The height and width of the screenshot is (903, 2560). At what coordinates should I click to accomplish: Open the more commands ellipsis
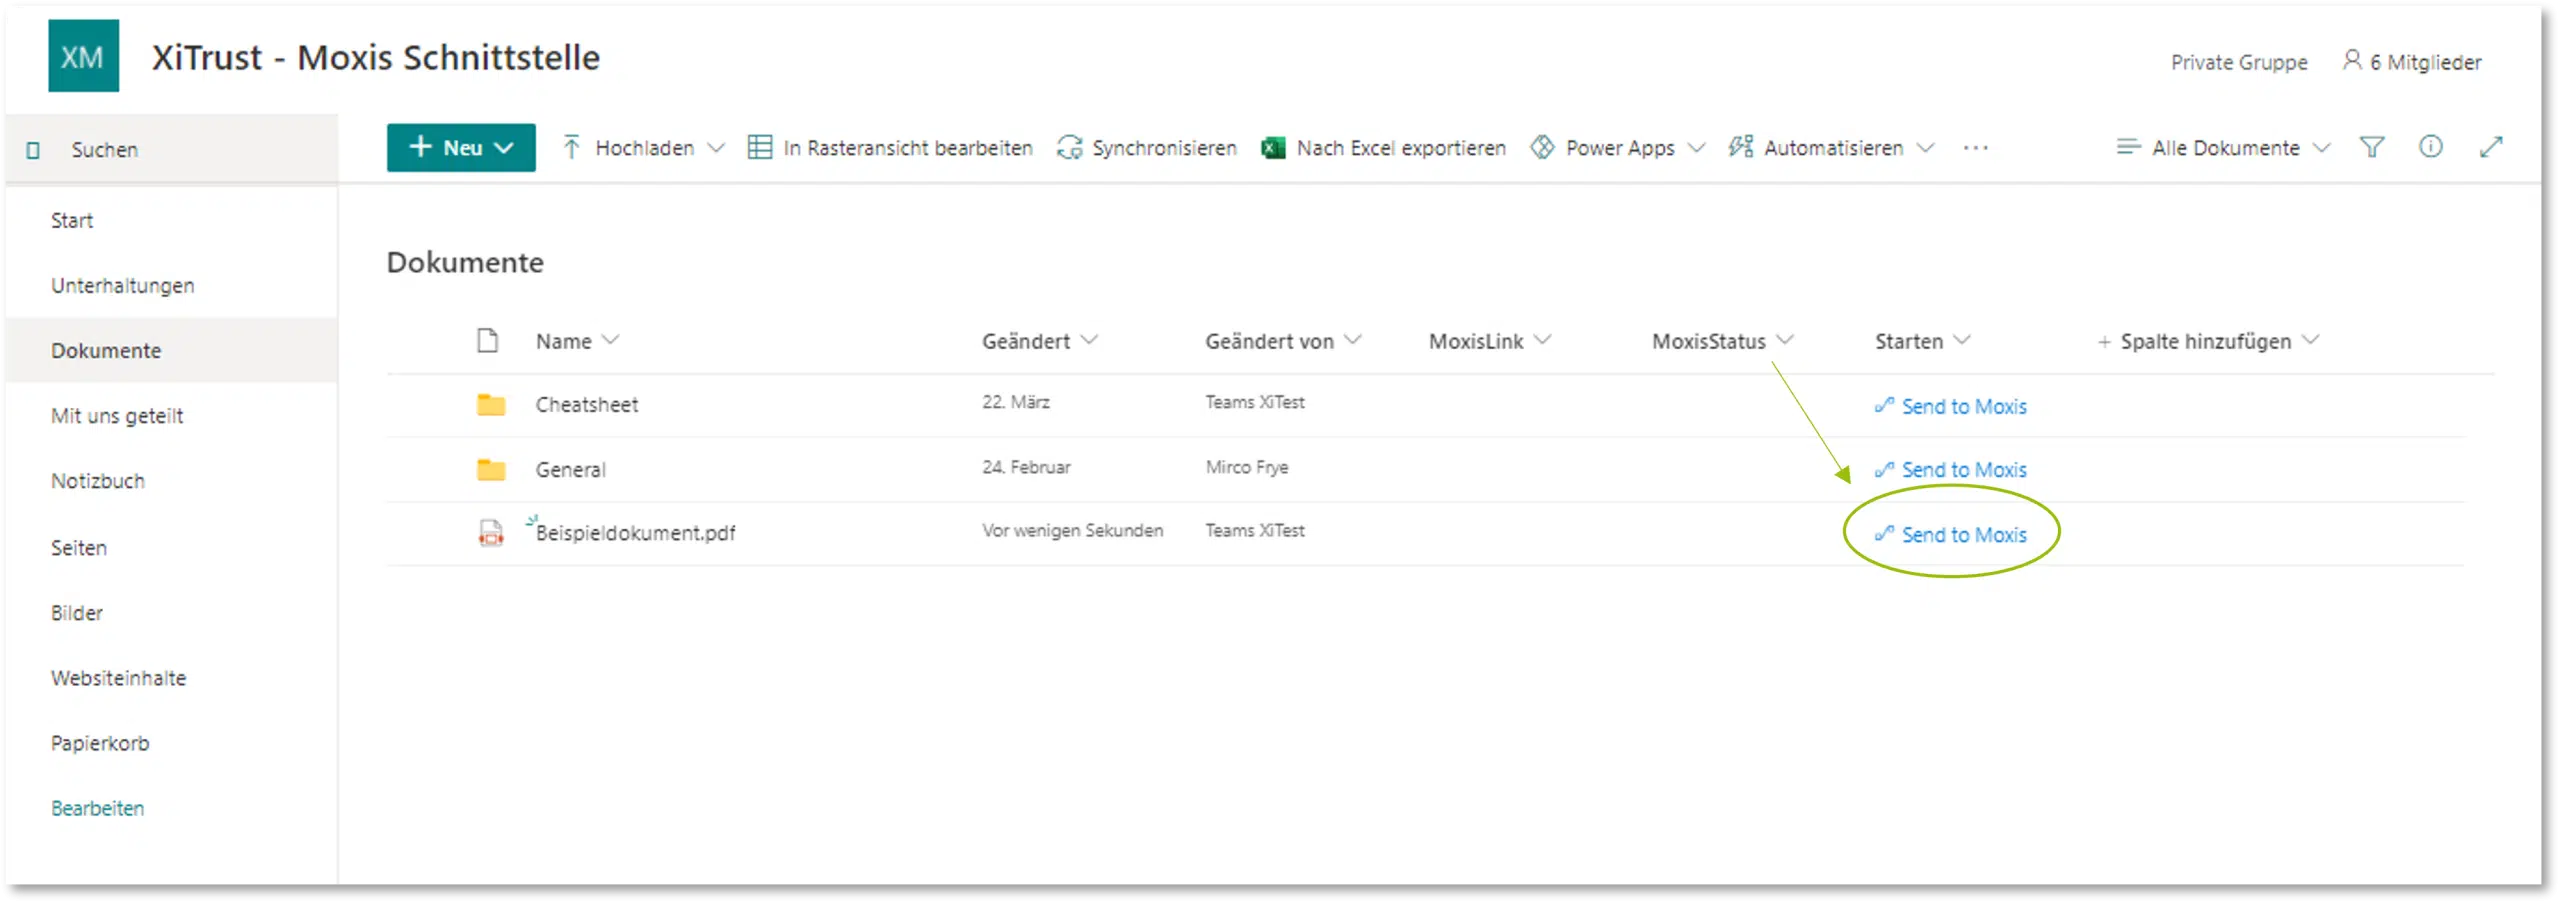(x=1975, y=148)
